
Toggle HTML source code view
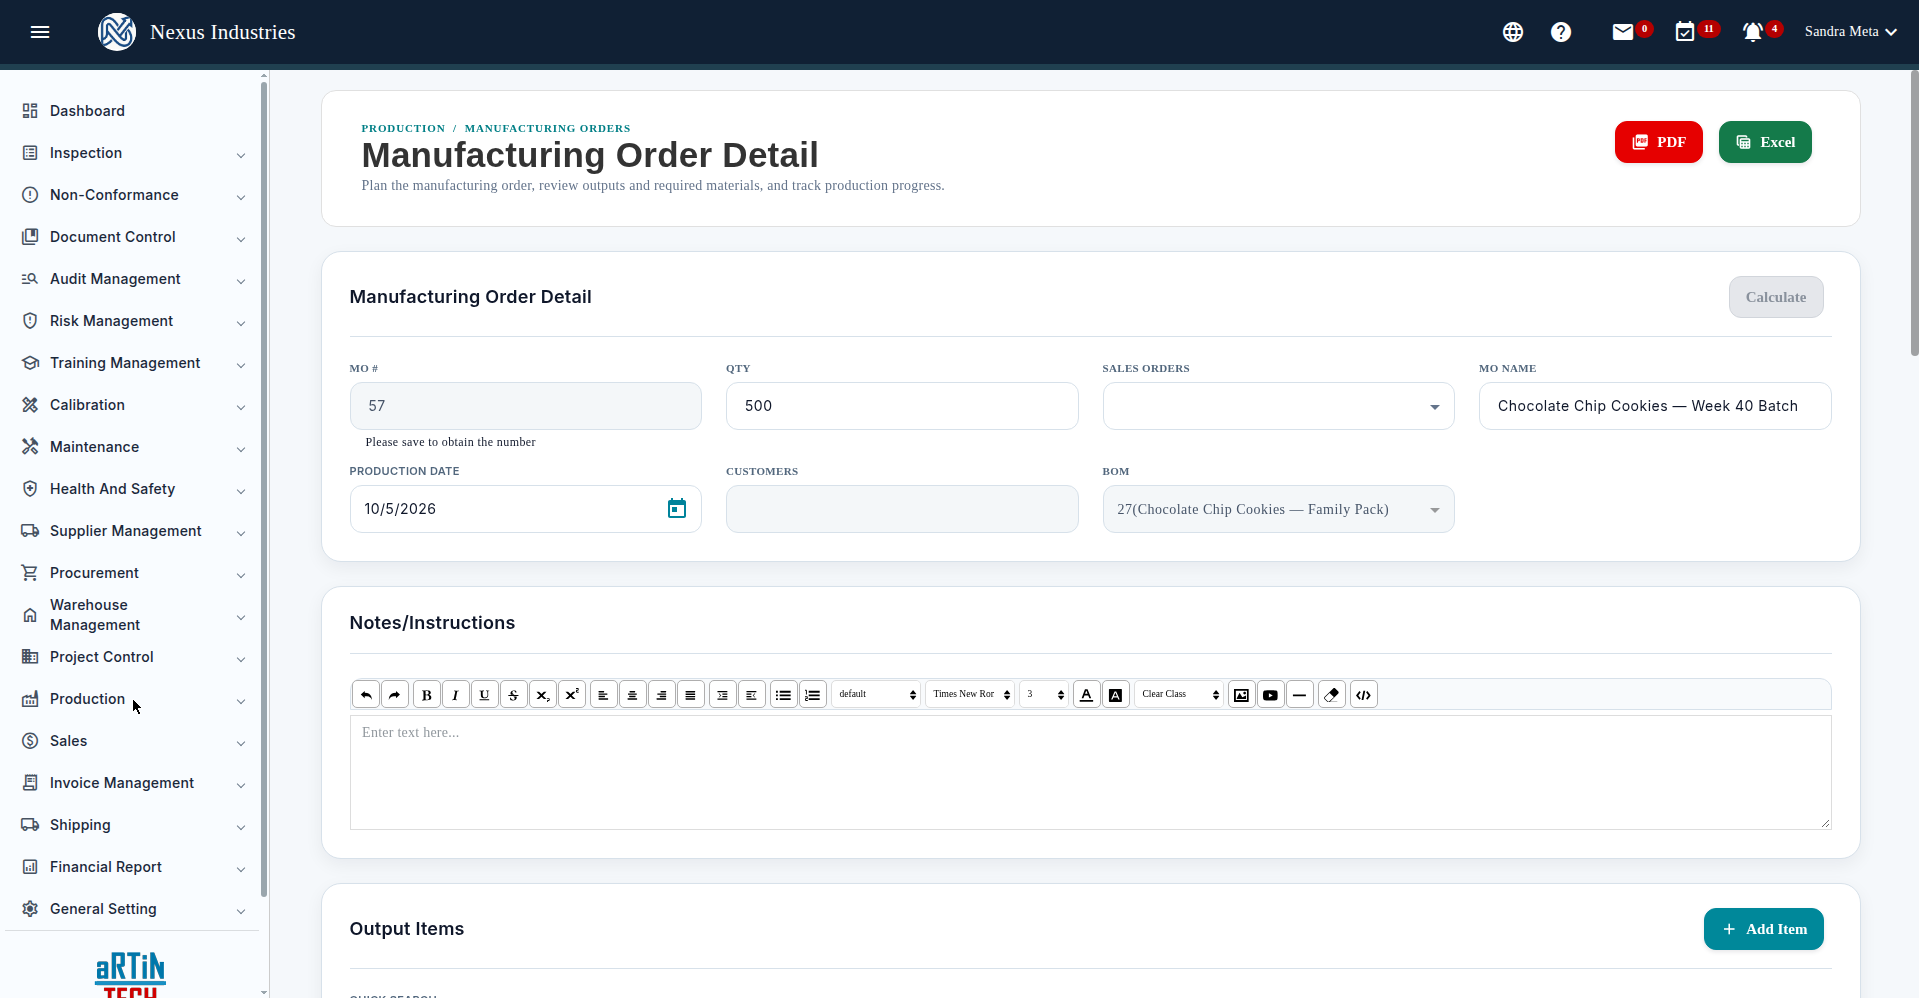point(1364,695)
